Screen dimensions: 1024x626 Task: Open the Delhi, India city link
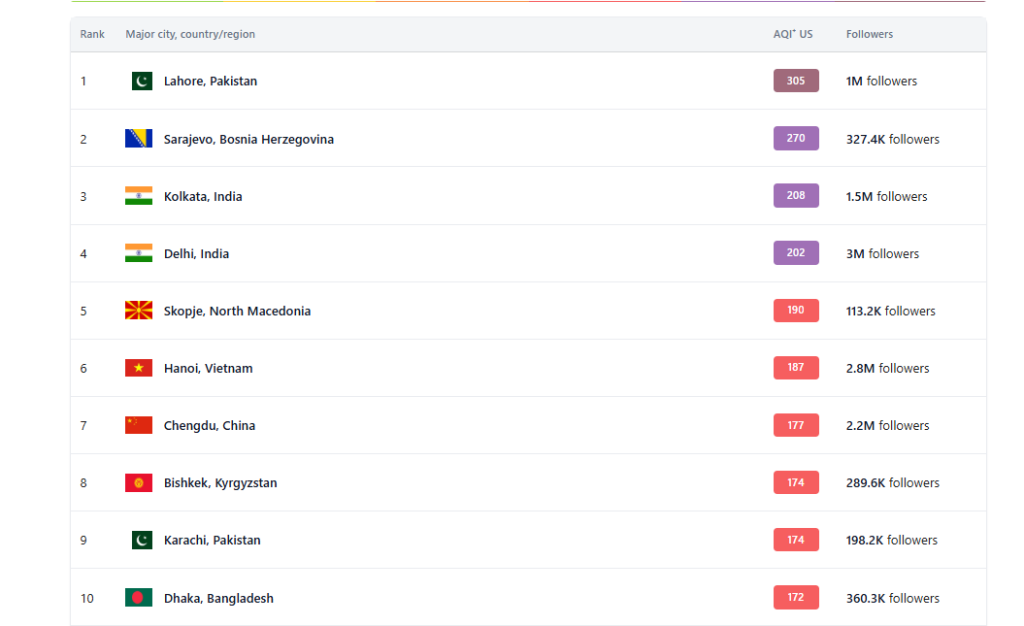[x=196, y=254]
